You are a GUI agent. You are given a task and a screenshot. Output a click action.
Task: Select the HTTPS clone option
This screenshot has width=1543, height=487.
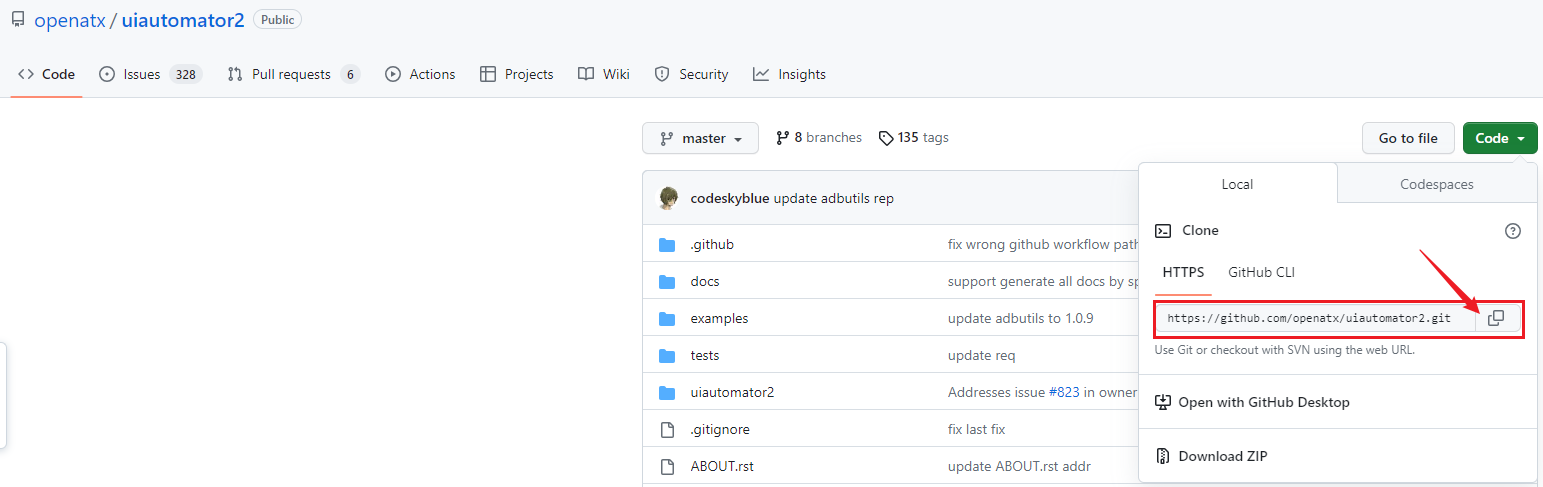pos(1183,272)
